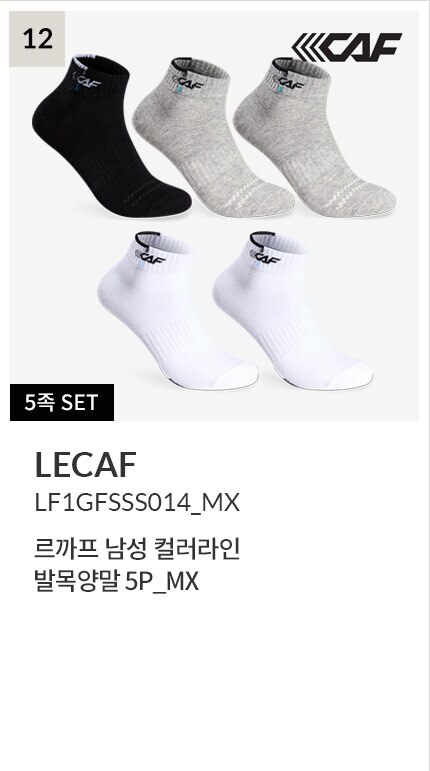Select the black ankle sock image
Viewport: 430px width, 771px height.
click(109, 137)
